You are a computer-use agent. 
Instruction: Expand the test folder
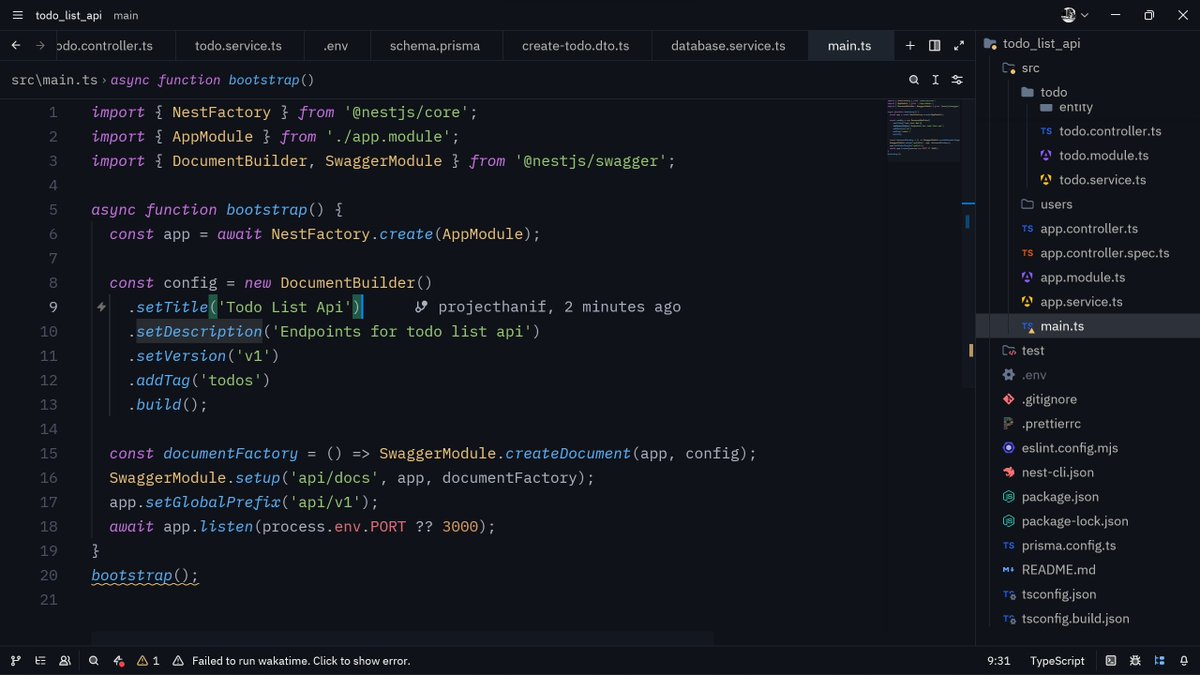[1088, 350]
